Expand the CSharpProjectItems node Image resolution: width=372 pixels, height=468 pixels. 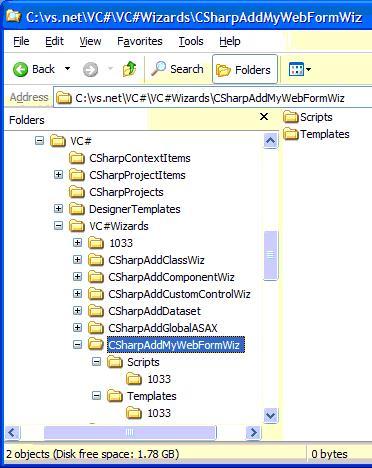tap(58, 175)
